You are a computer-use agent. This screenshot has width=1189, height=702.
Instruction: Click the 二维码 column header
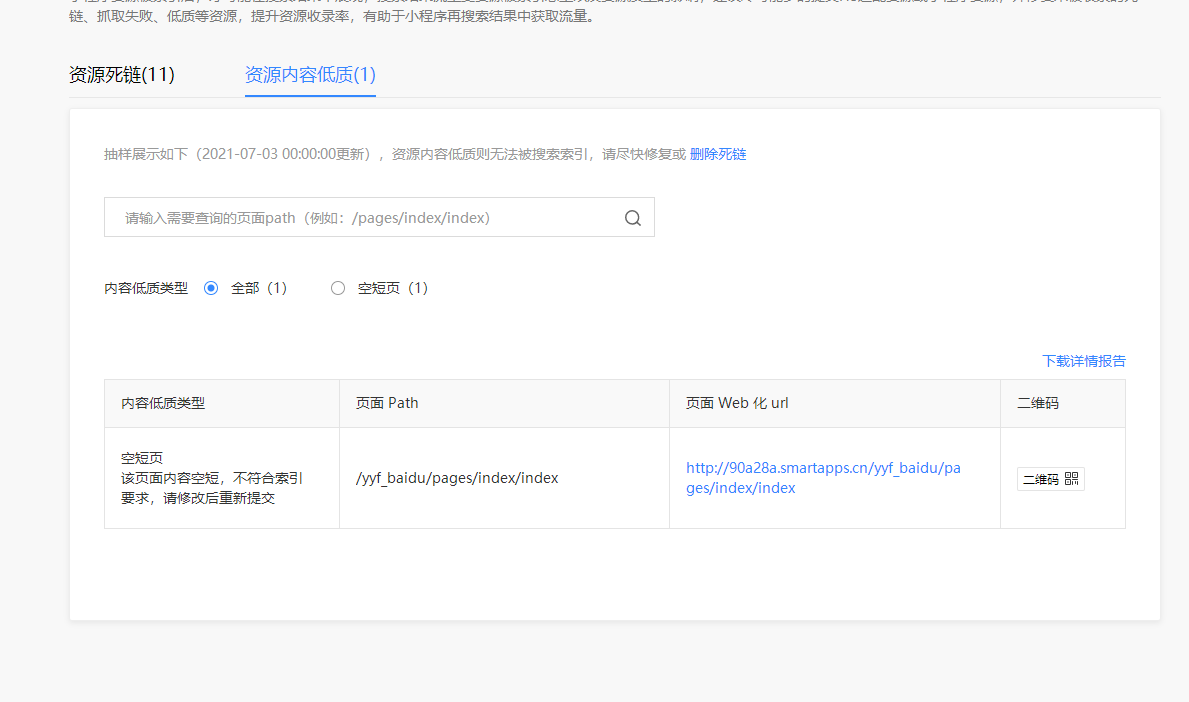(1038, 402)
